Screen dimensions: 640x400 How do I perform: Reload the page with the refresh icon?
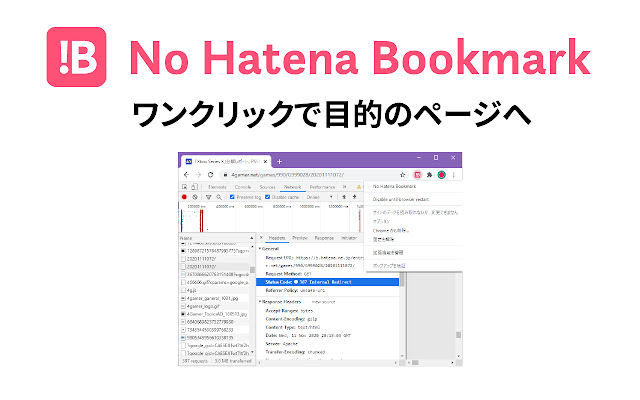(x=211, y=175)
